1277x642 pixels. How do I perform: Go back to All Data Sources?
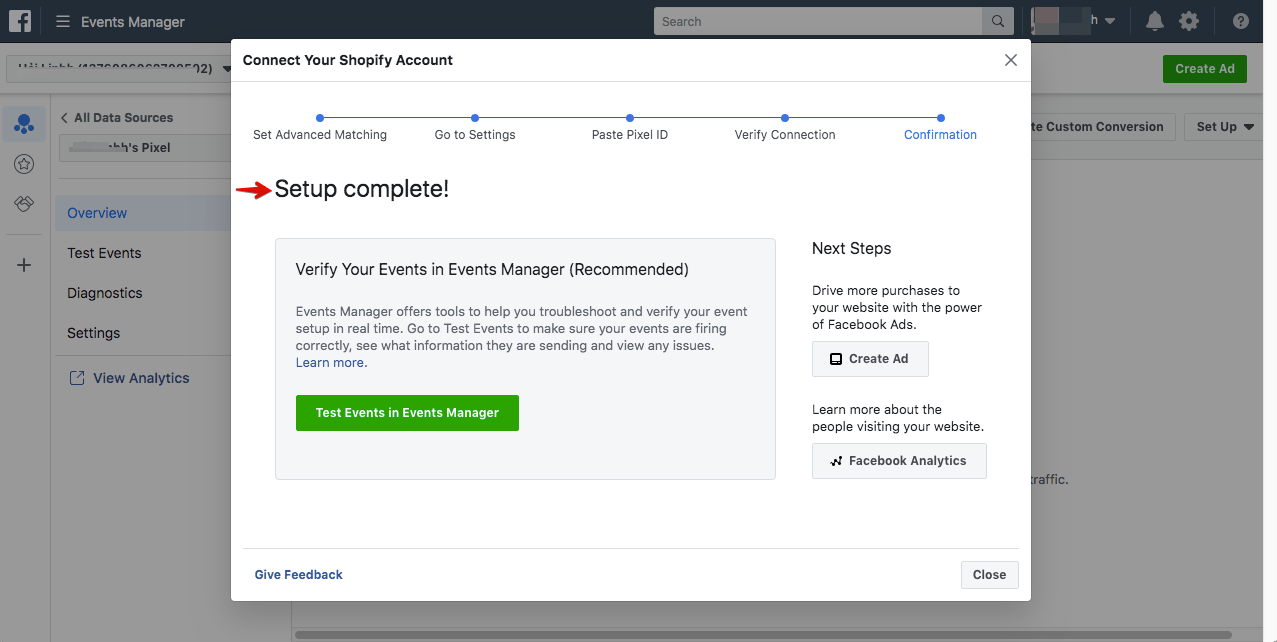(123, 118)
